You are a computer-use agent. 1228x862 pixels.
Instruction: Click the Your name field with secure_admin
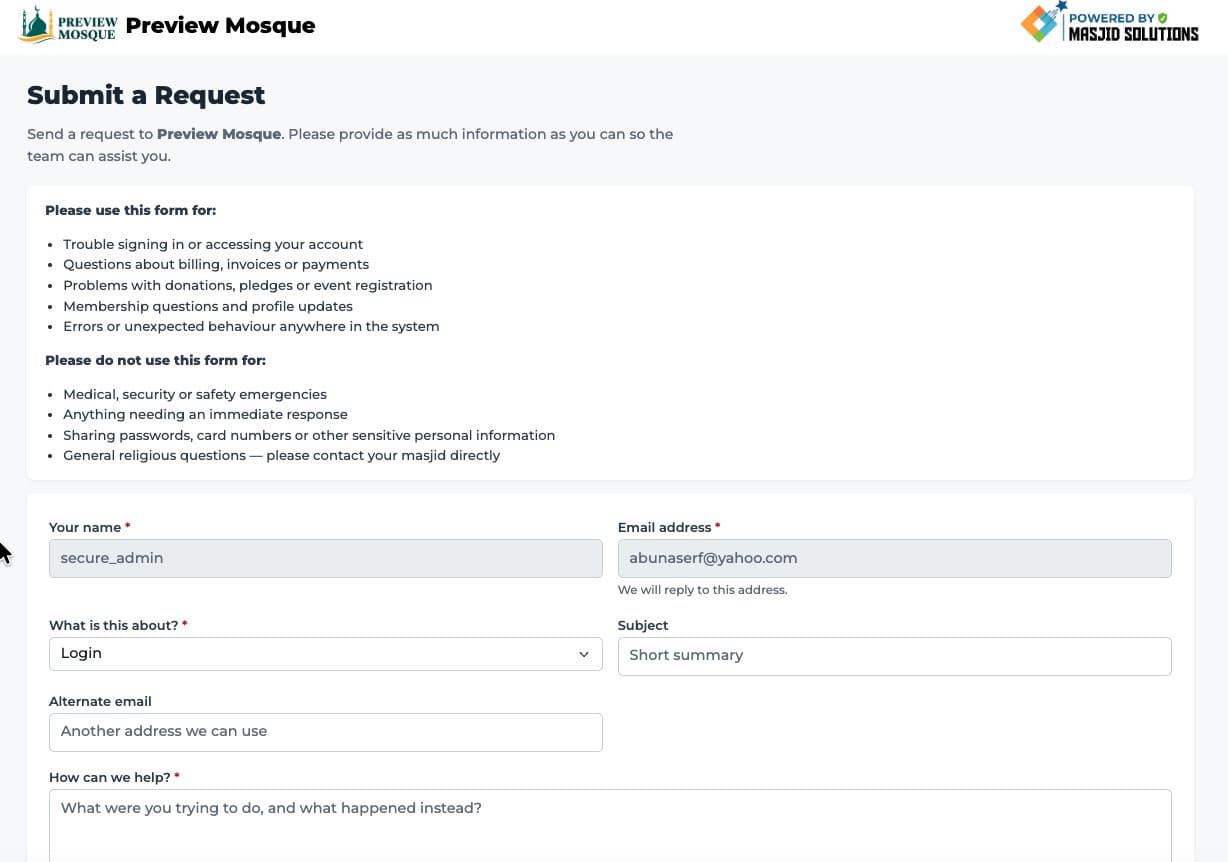tap(326, 559)
